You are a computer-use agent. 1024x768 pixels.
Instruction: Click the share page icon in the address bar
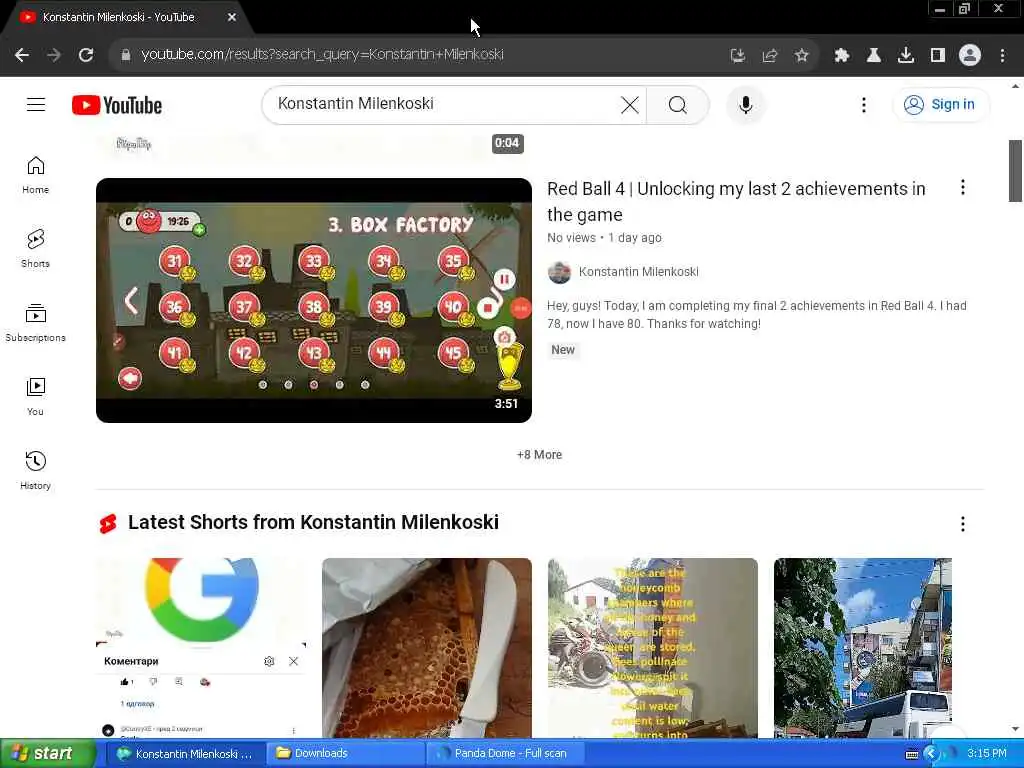(769, 55)
